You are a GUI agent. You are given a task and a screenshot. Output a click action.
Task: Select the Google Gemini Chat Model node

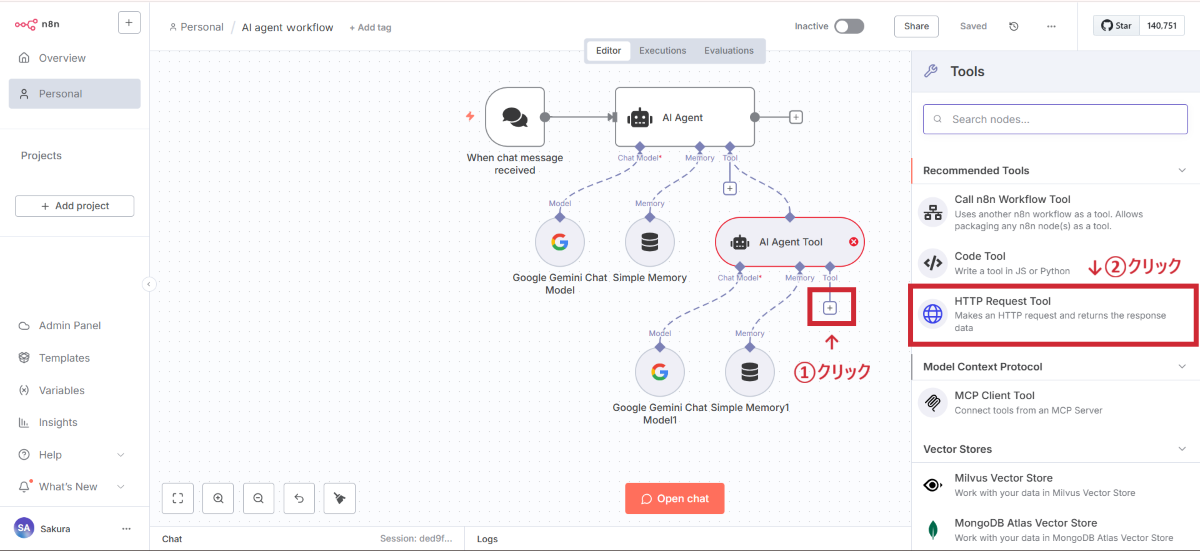(560, 242)
